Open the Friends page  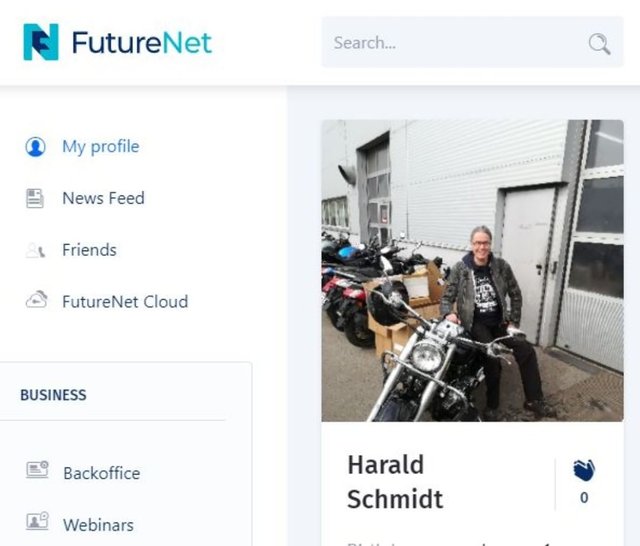(x=89, y=250)
